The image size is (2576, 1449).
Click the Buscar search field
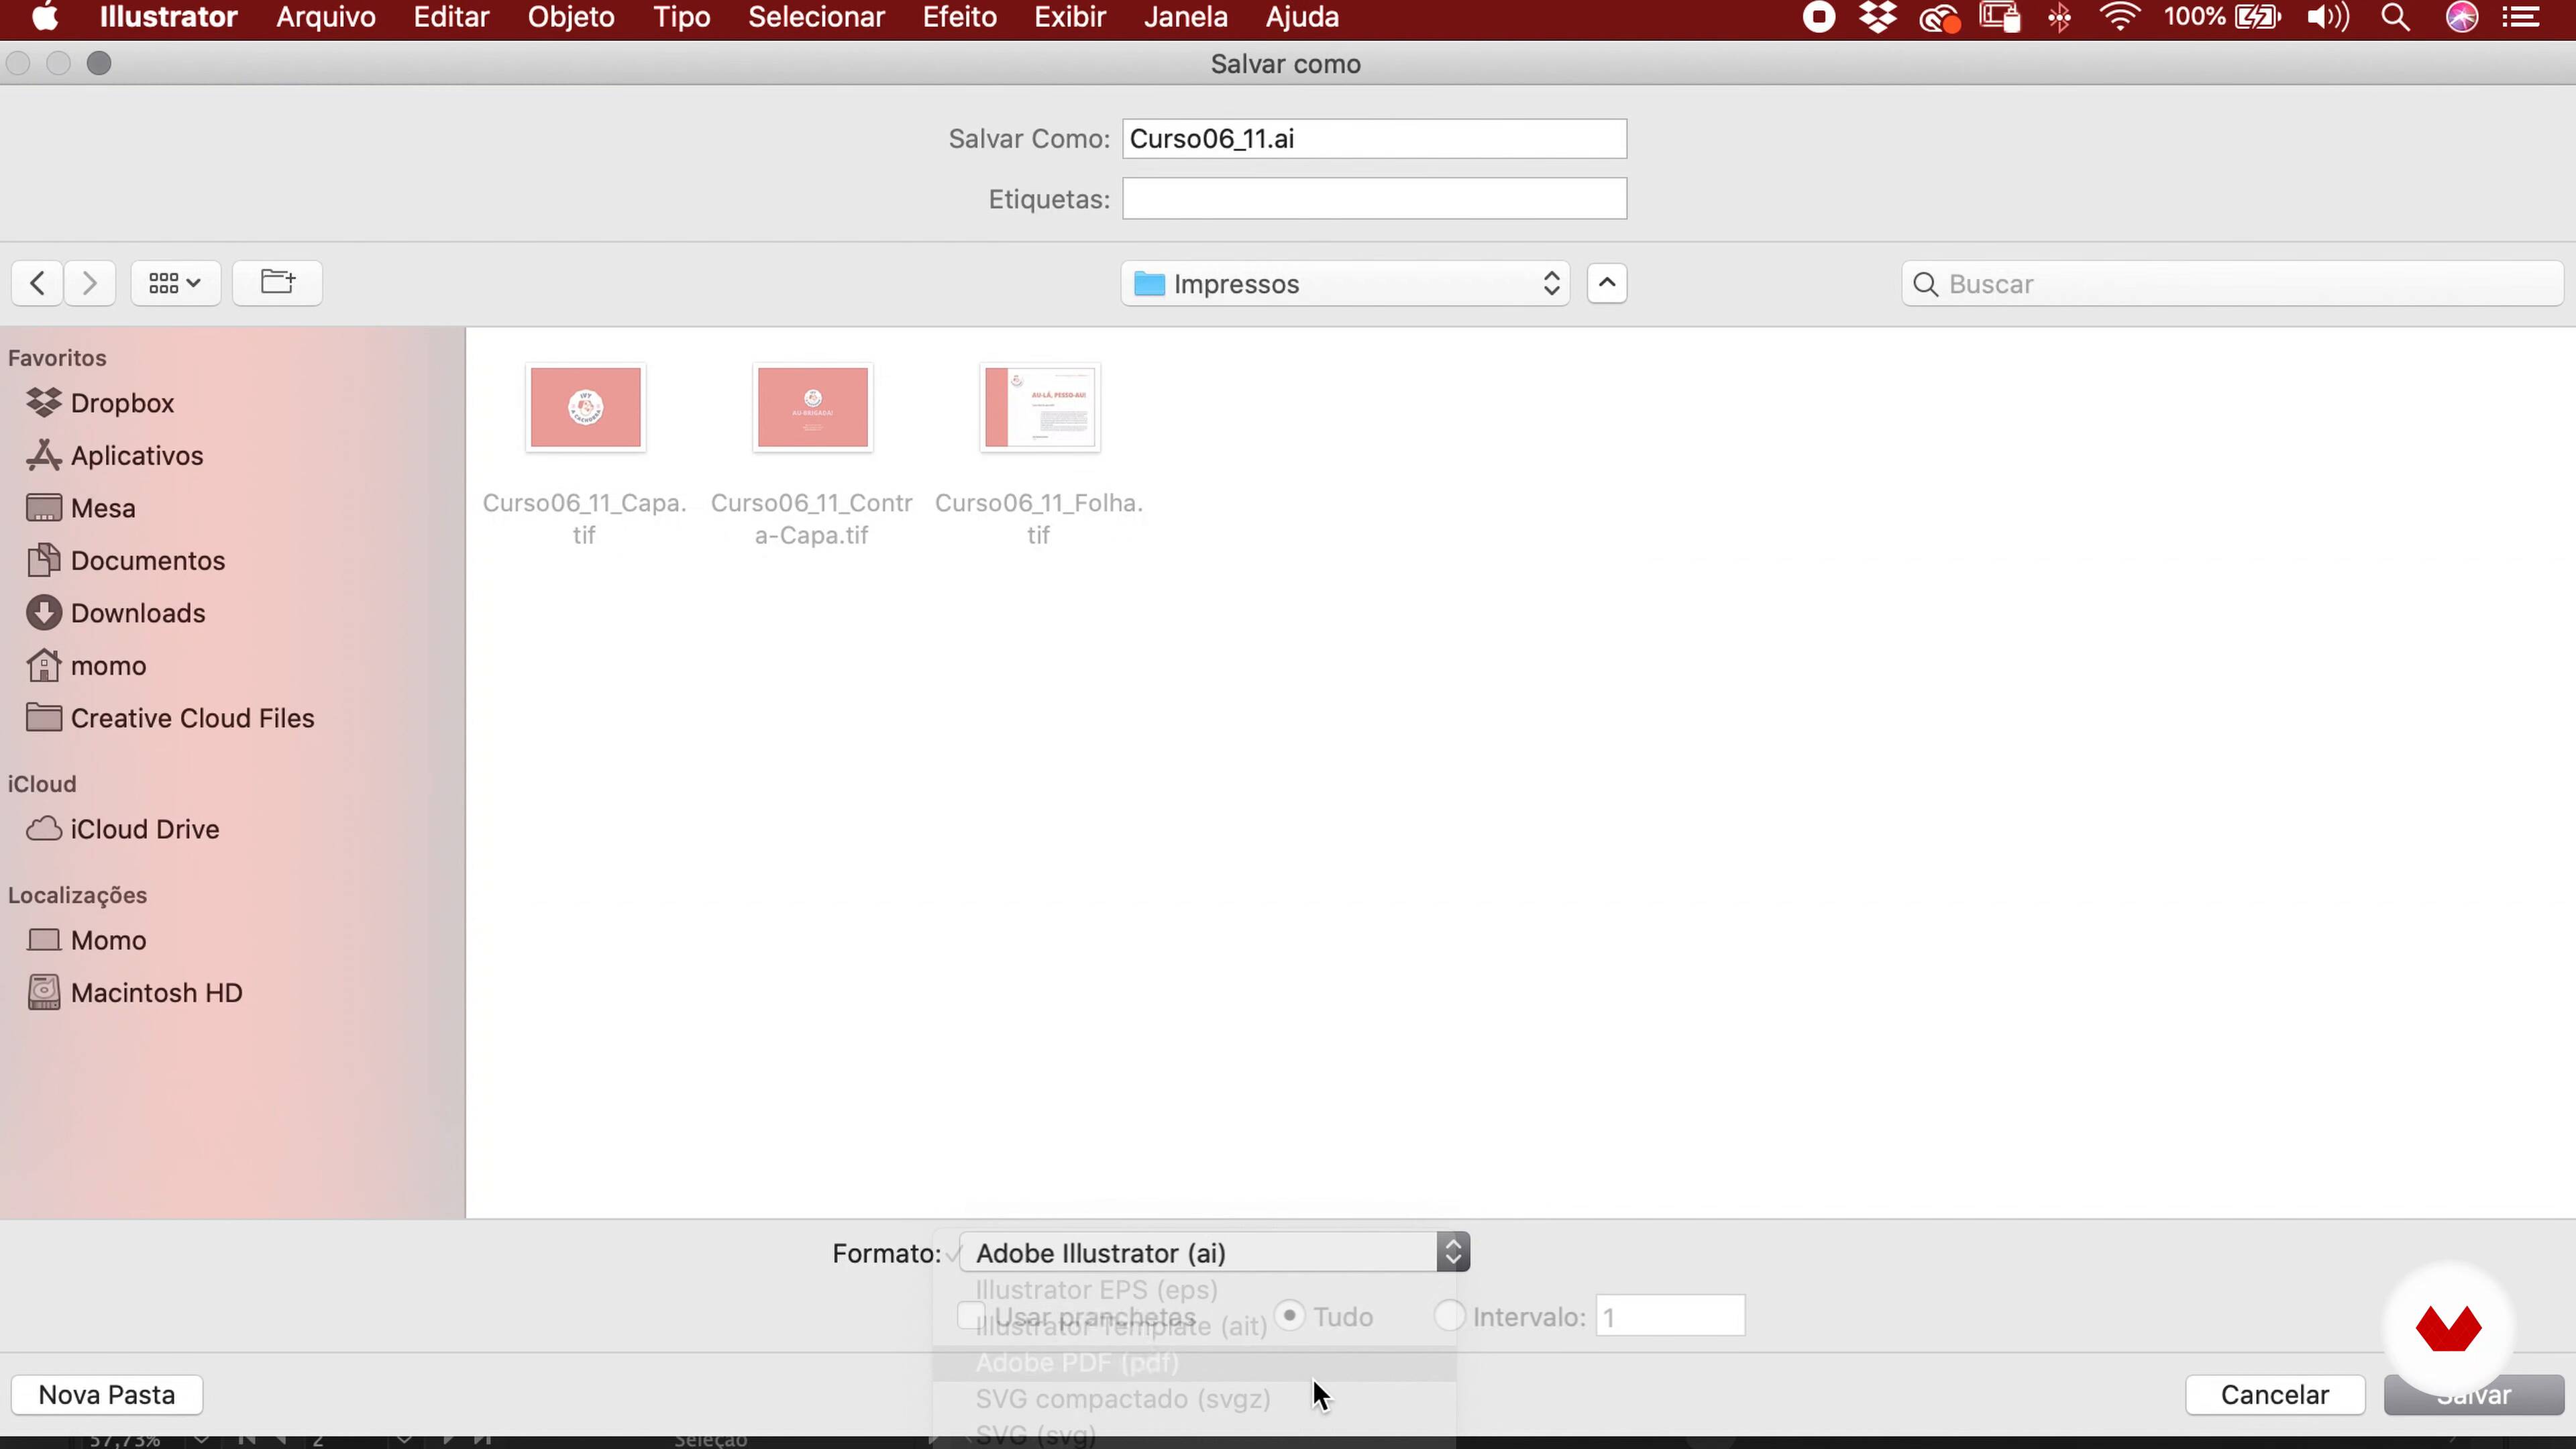coord(2232,284)
